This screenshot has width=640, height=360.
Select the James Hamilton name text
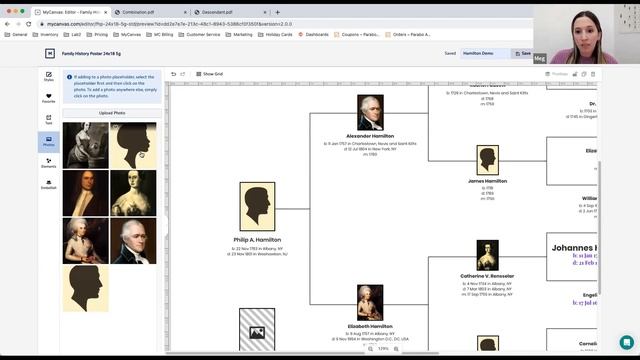[x=487, y=181]
